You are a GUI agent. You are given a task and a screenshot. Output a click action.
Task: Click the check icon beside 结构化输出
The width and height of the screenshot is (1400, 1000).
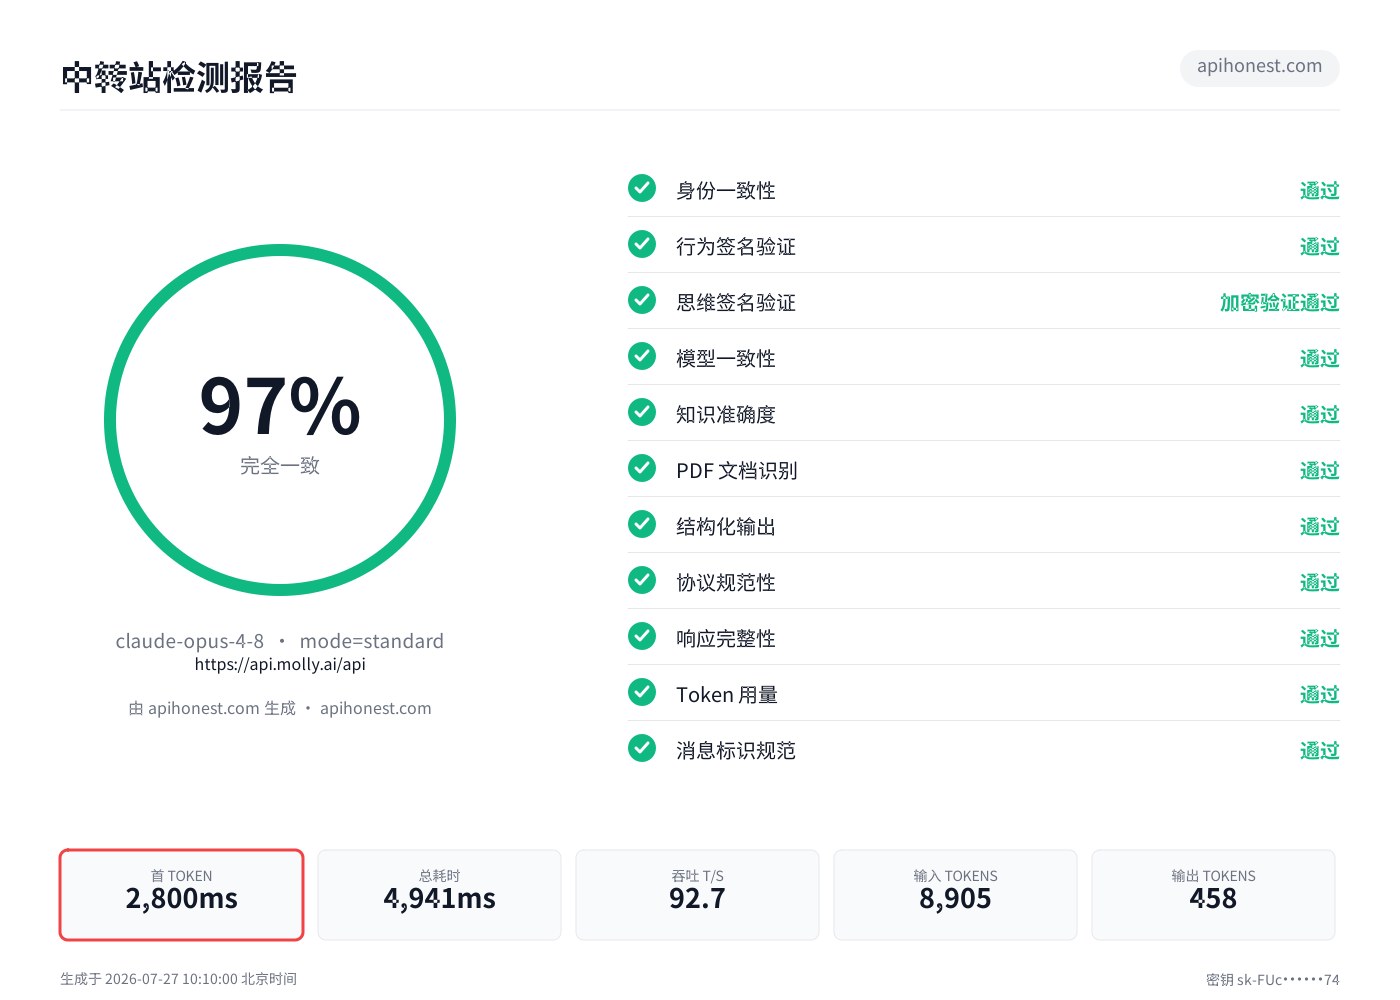tap(642, 524)
